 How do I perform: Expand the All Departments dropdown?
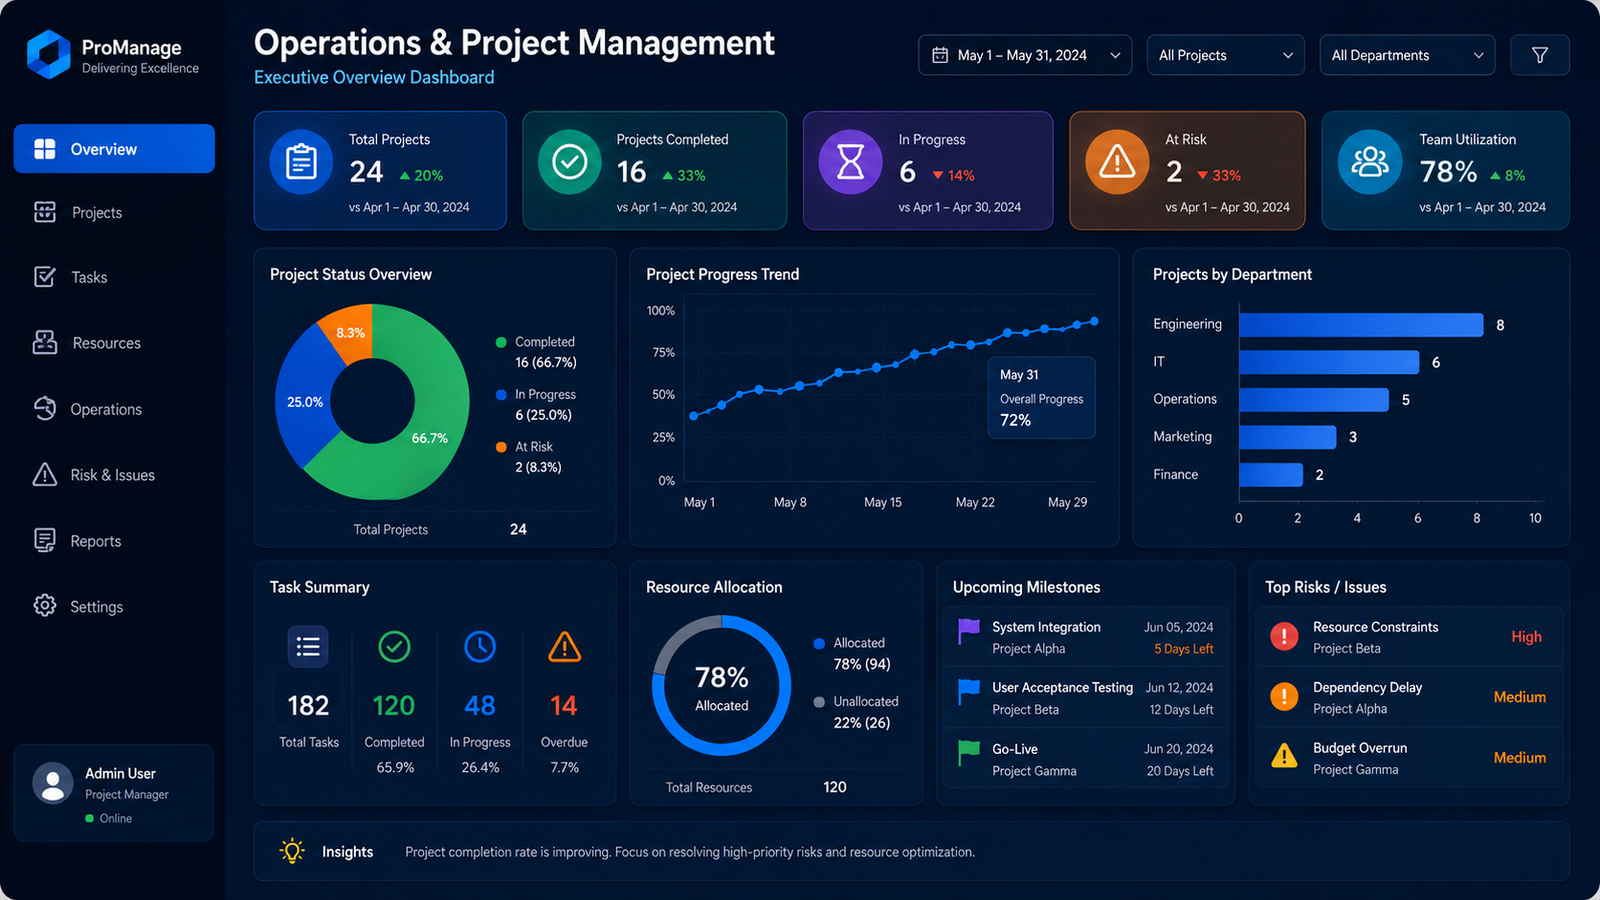pyautogui.click(x=1407, y=55)
